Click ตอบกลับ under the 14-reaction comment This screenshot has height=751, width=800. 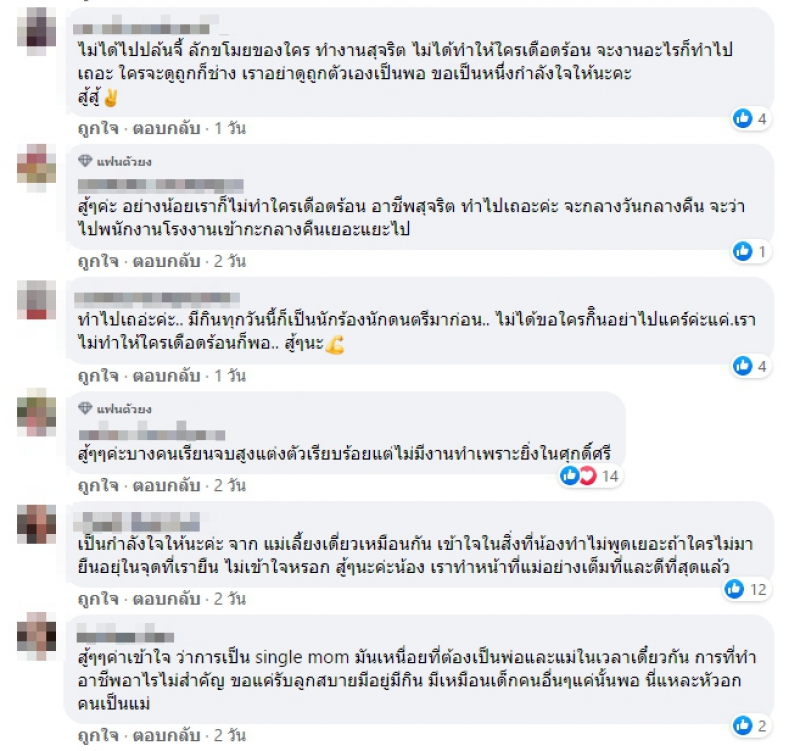coord(166,485)
